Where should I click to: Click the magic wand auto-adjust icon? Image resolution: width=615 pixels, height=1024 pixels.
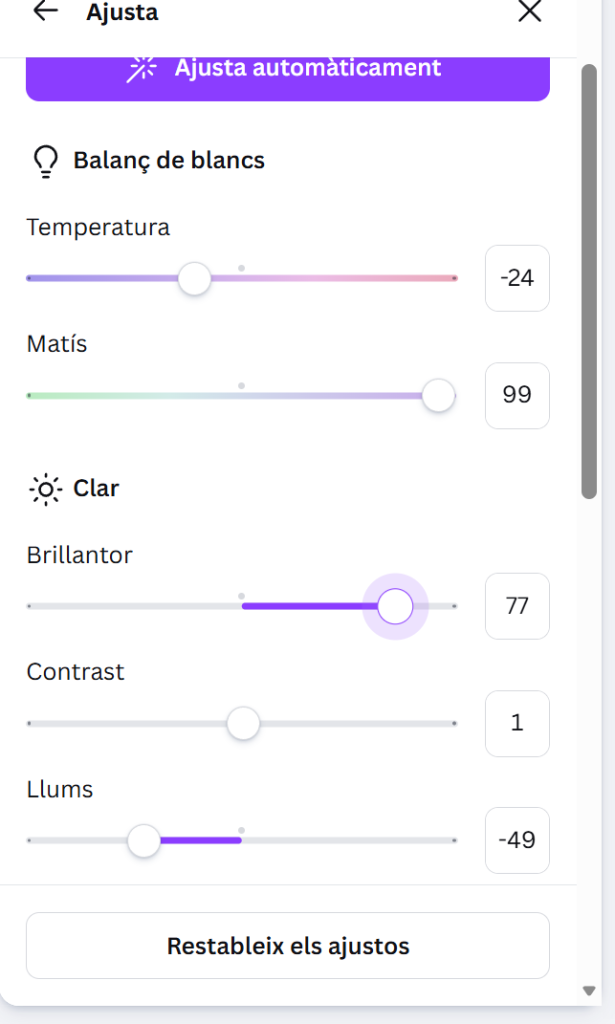(143, 68)
